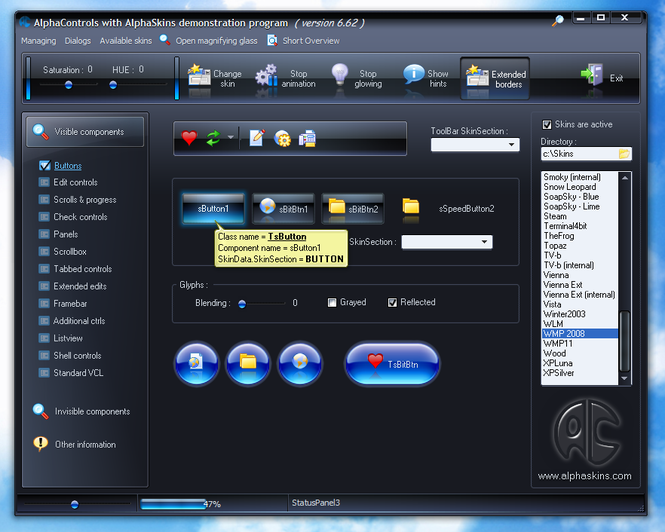Click the Short Overview menu item
The image size is (665, 532).
click(x=311, y=41)
